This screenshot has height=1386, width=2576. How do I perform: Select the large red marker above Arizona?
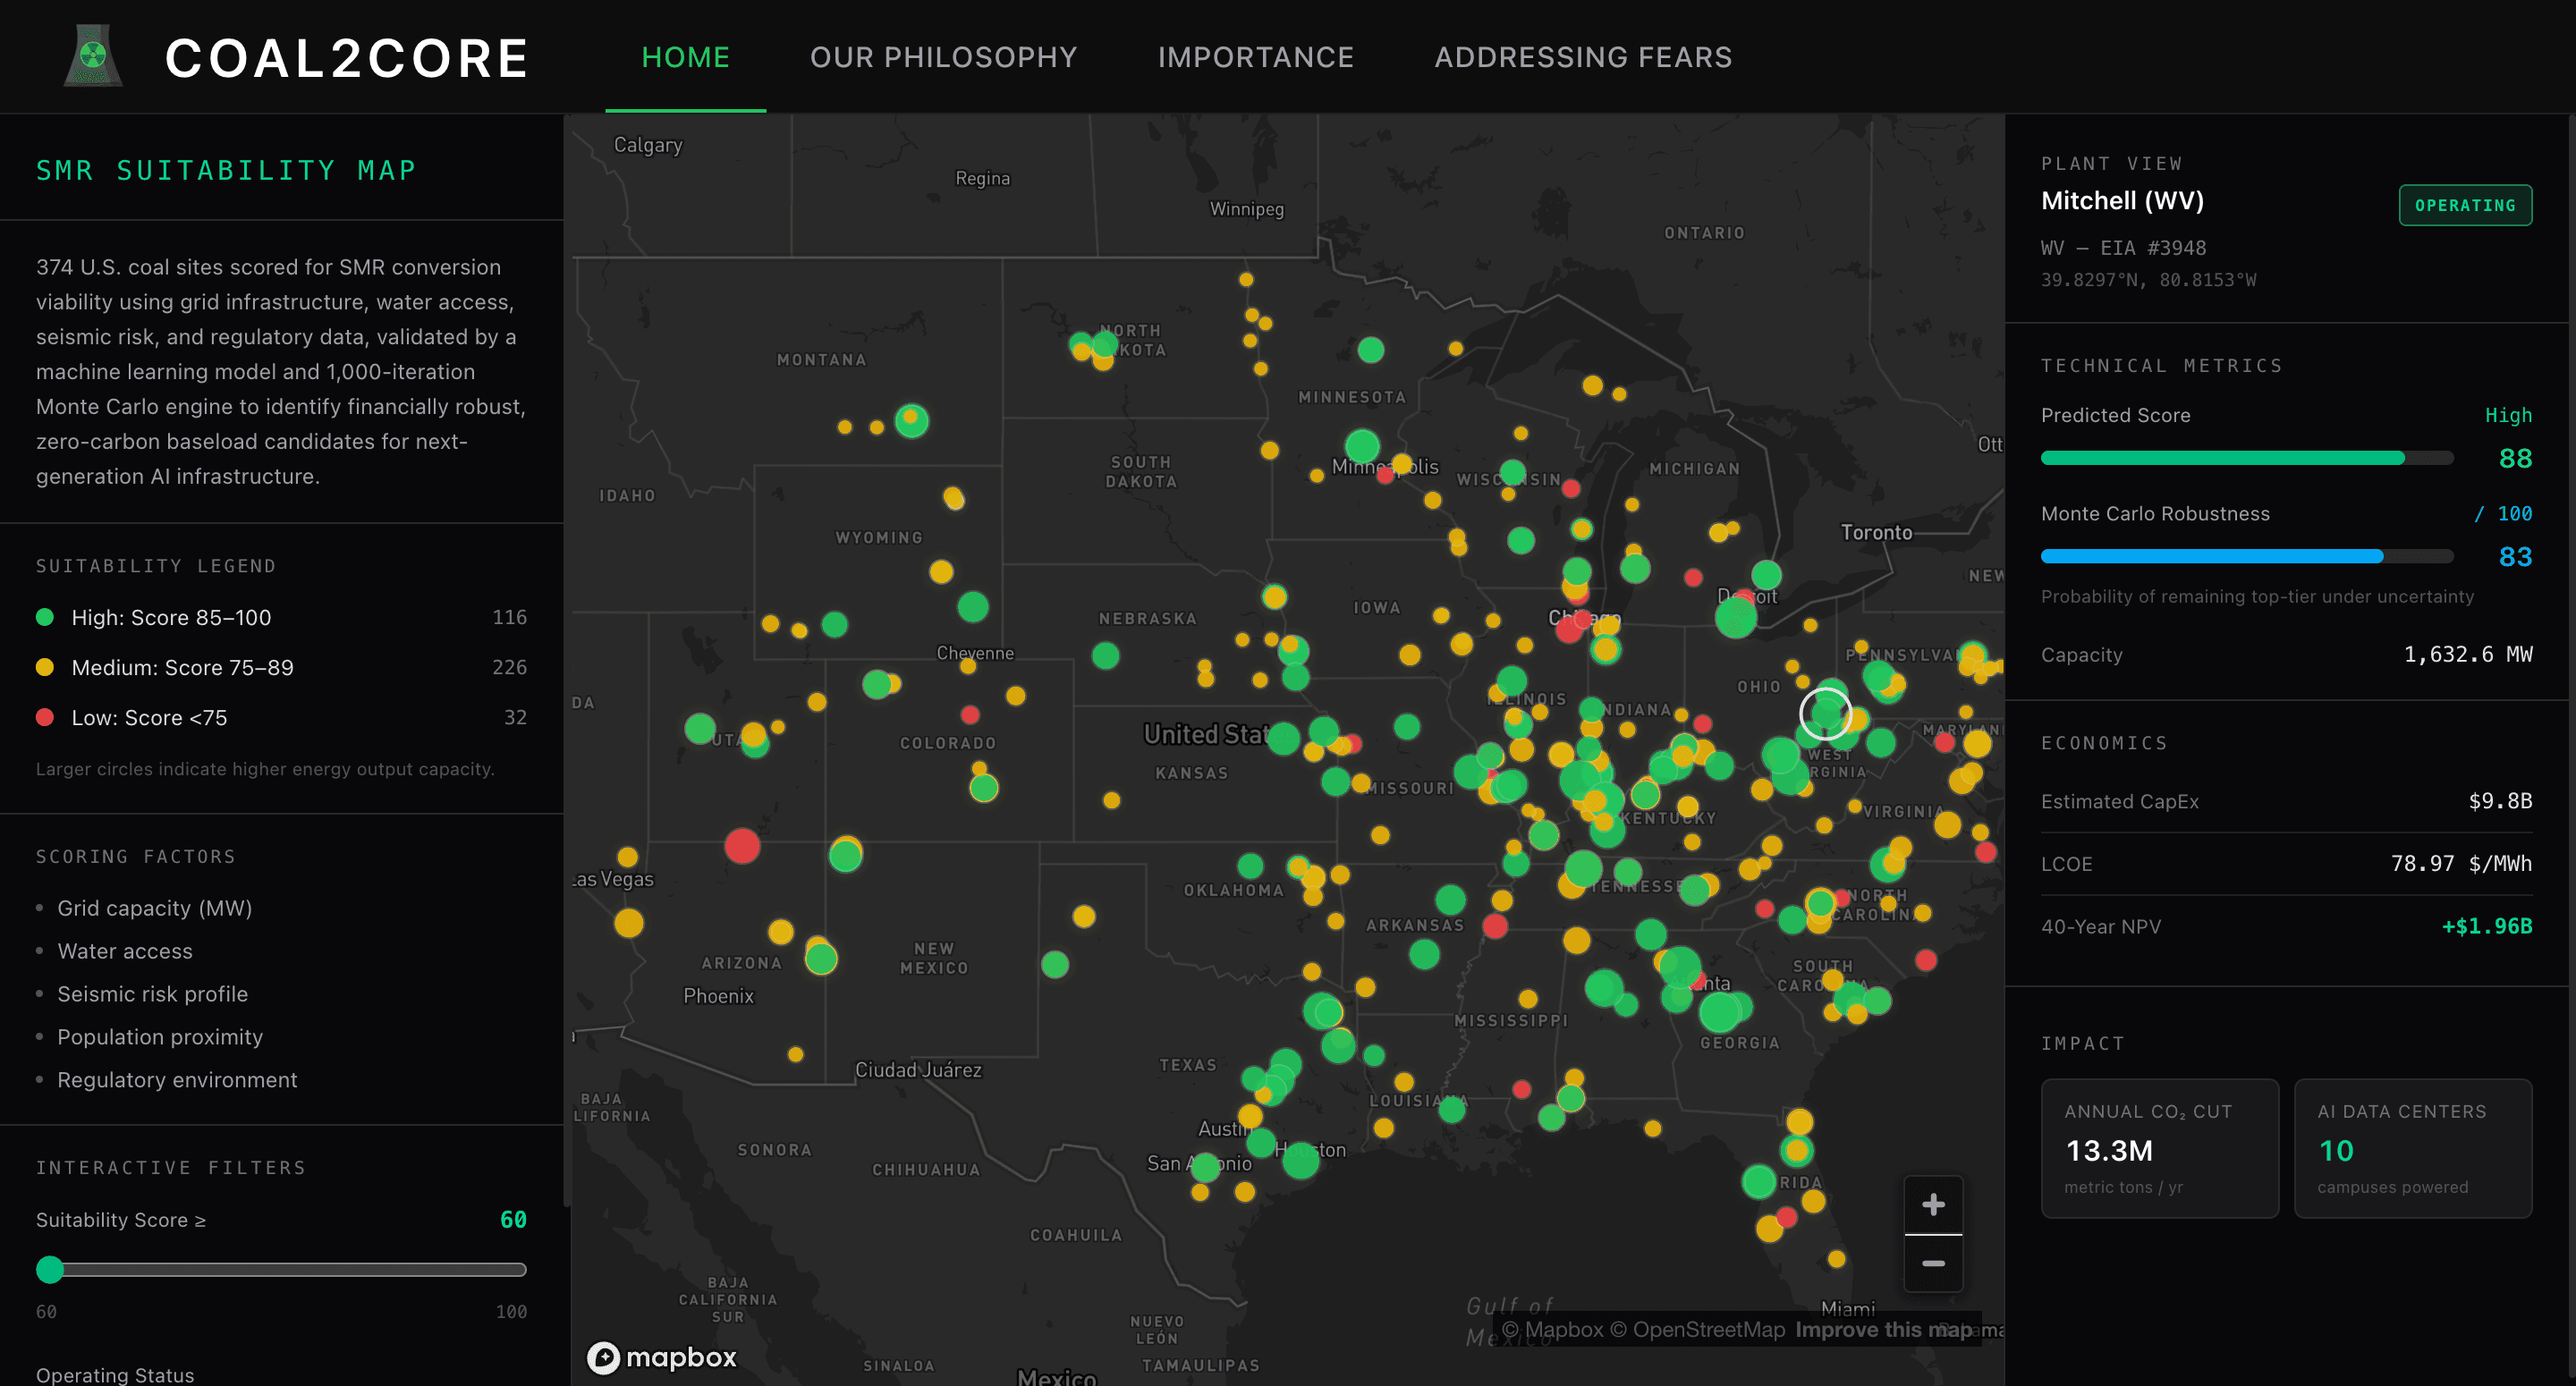[x=742, y=846]
